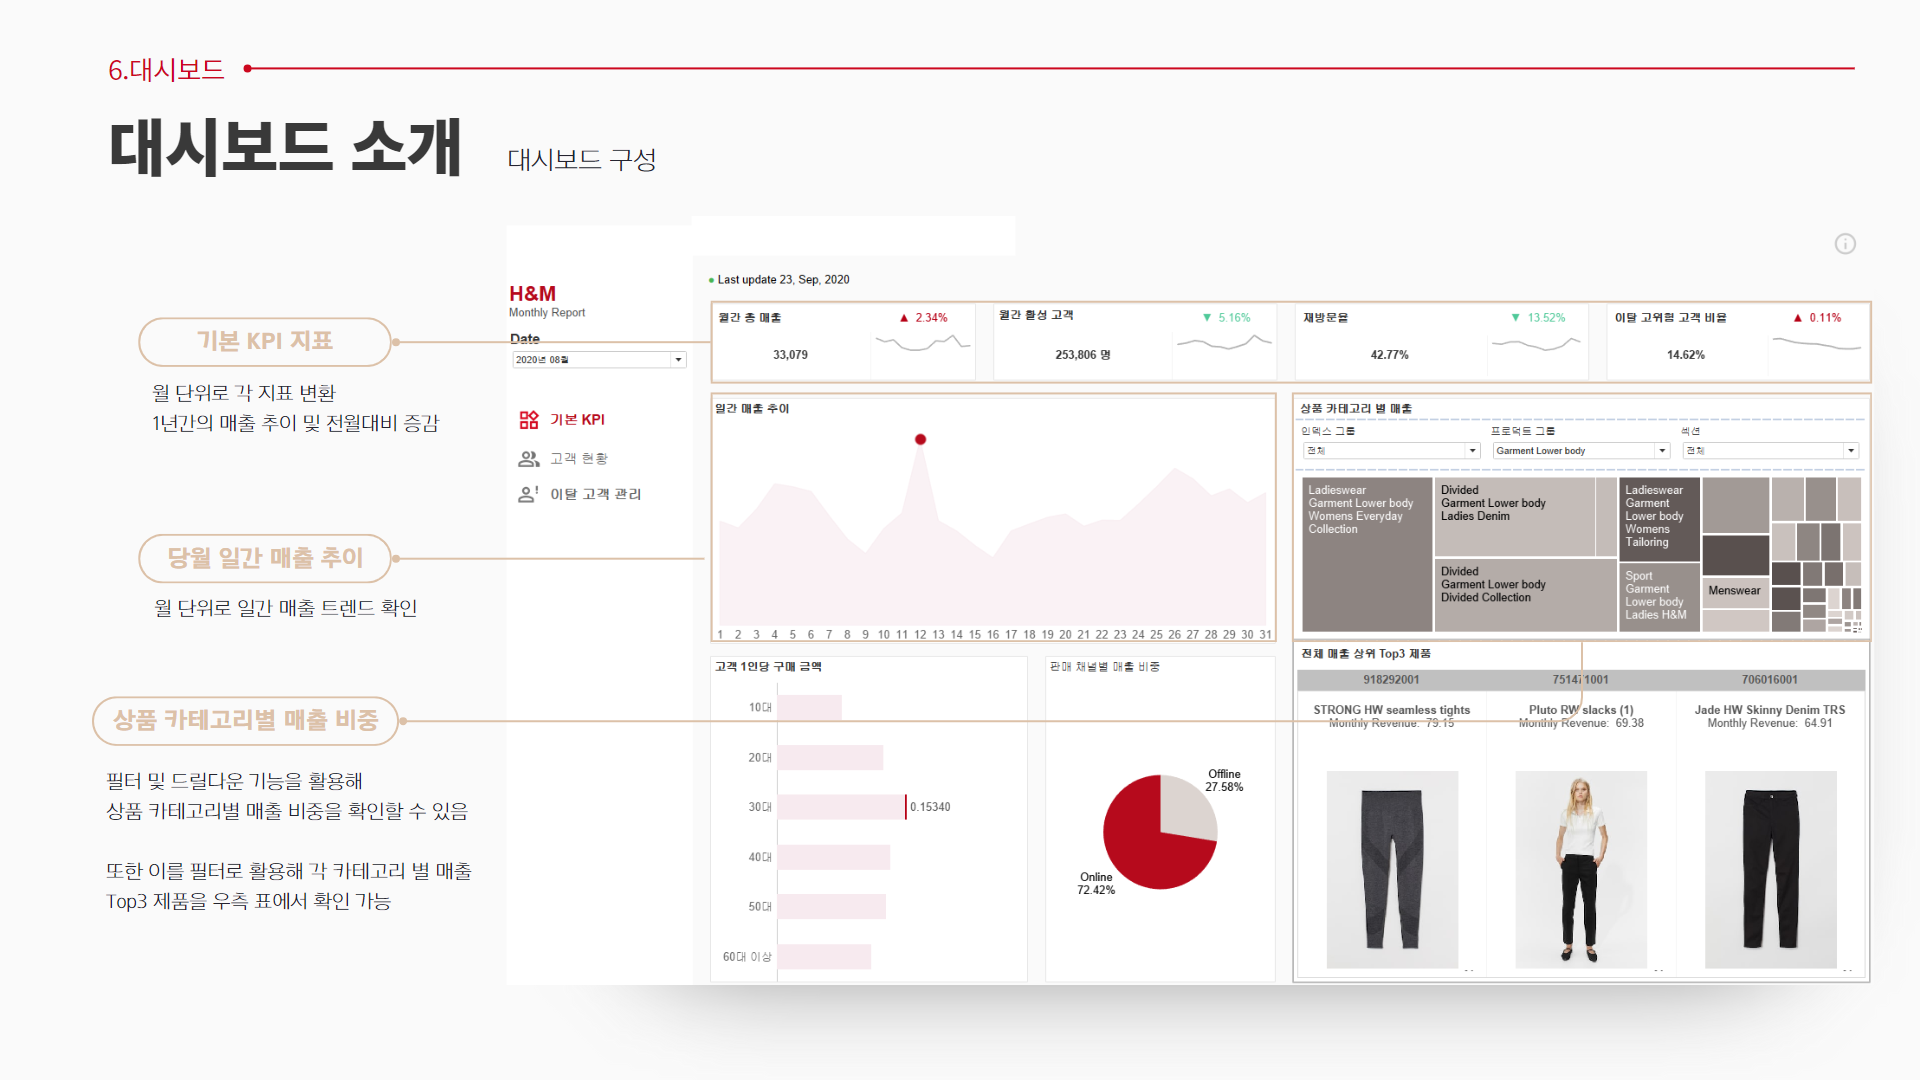
Task: Click the green down-arrow beside 13.52%
Action: (x=1516, y=318)
